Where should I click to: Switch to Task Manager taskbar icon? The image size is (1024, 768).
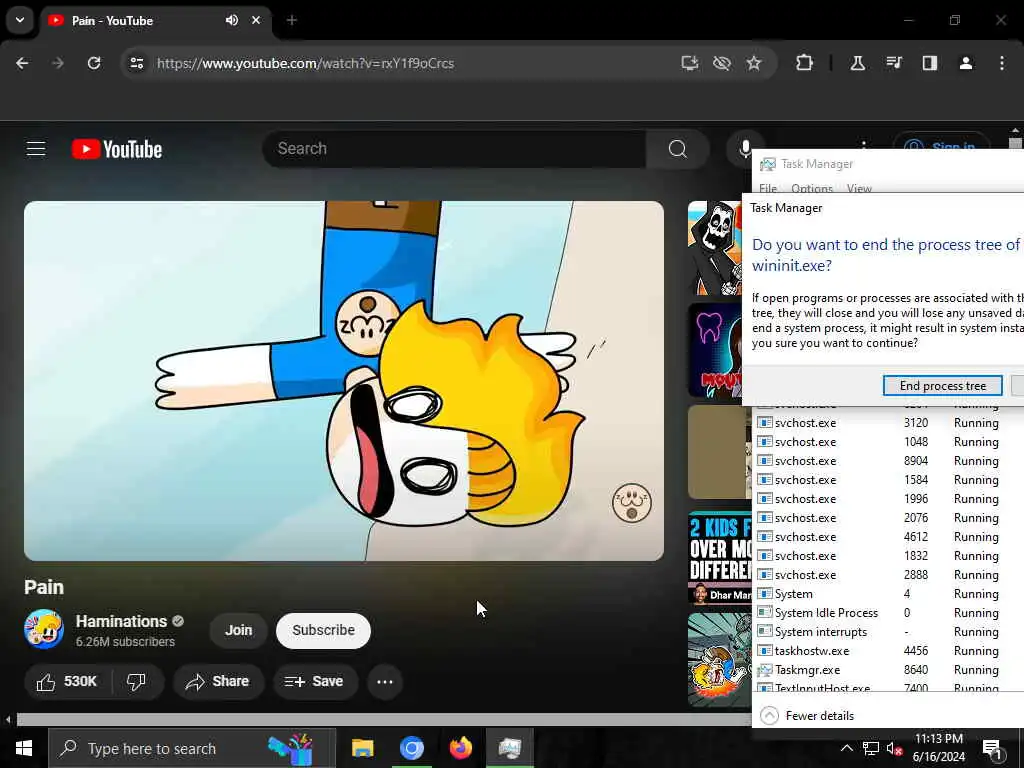coord(510,748)
